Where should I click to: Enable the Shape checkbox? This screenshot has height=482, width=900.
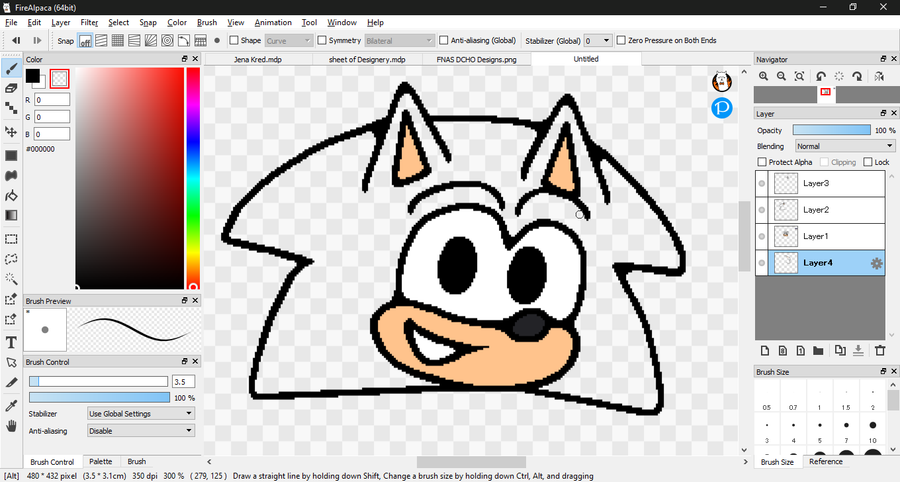pyautogui.click(x=234, y=40)
